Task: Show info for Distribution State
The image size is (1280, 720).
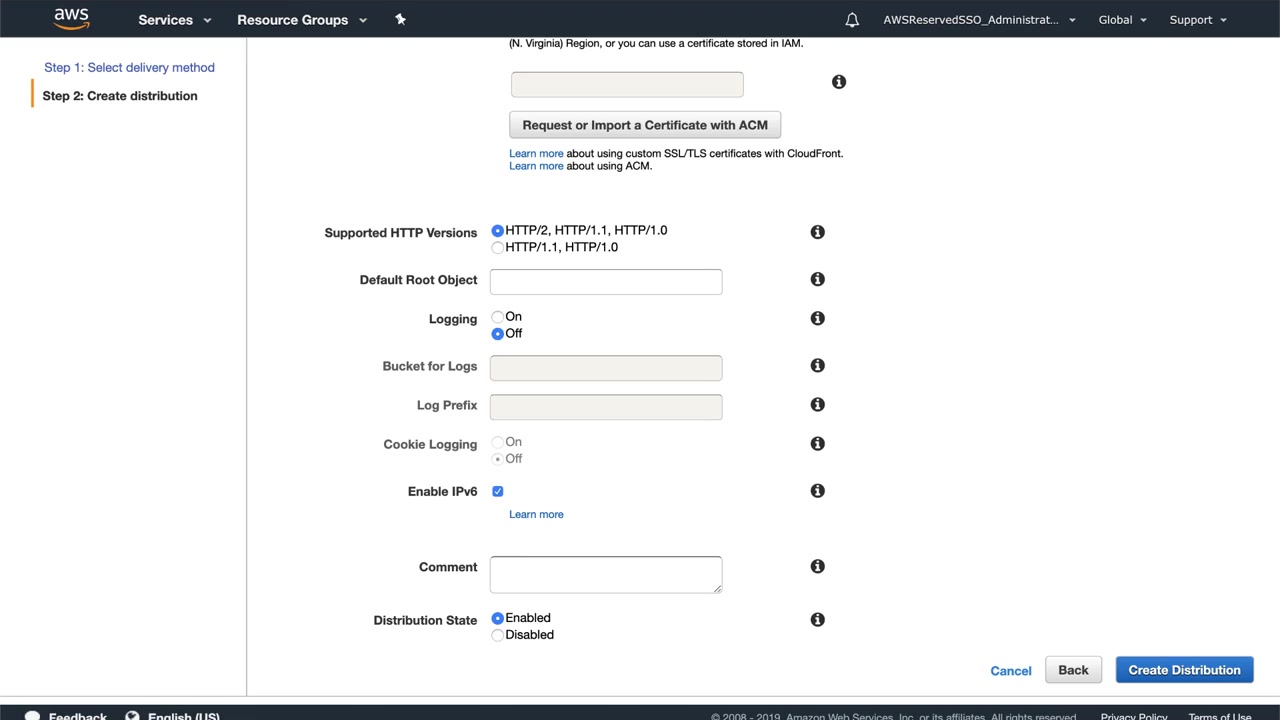Action: point(817,620)
